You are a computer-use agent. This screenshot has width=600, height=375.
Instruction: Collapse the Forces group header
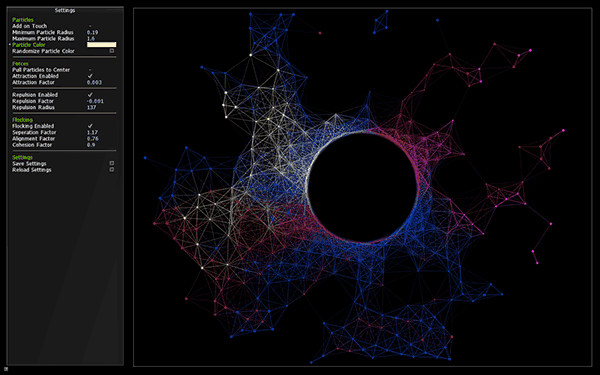20,64
